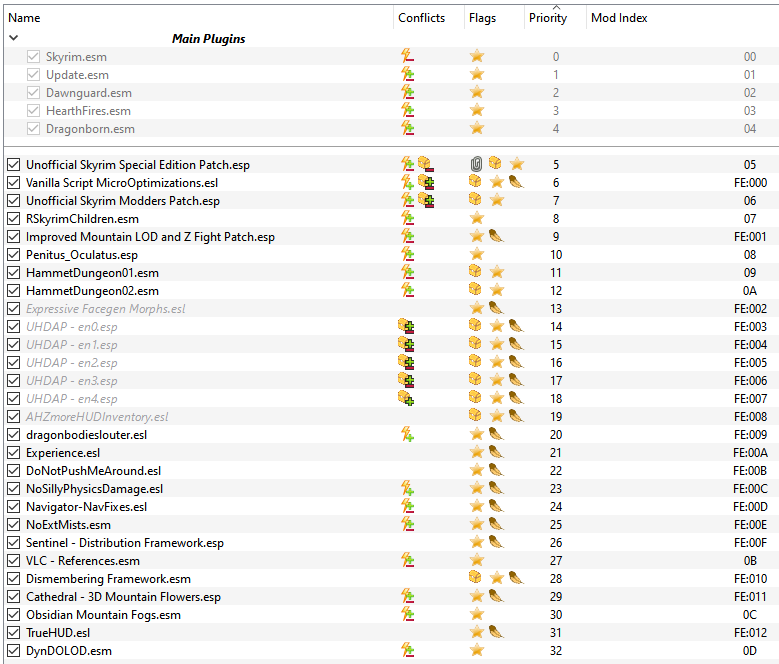Click the conflict lightning icon for dragonbodieslouter.esl

click(x=407, y=434)
